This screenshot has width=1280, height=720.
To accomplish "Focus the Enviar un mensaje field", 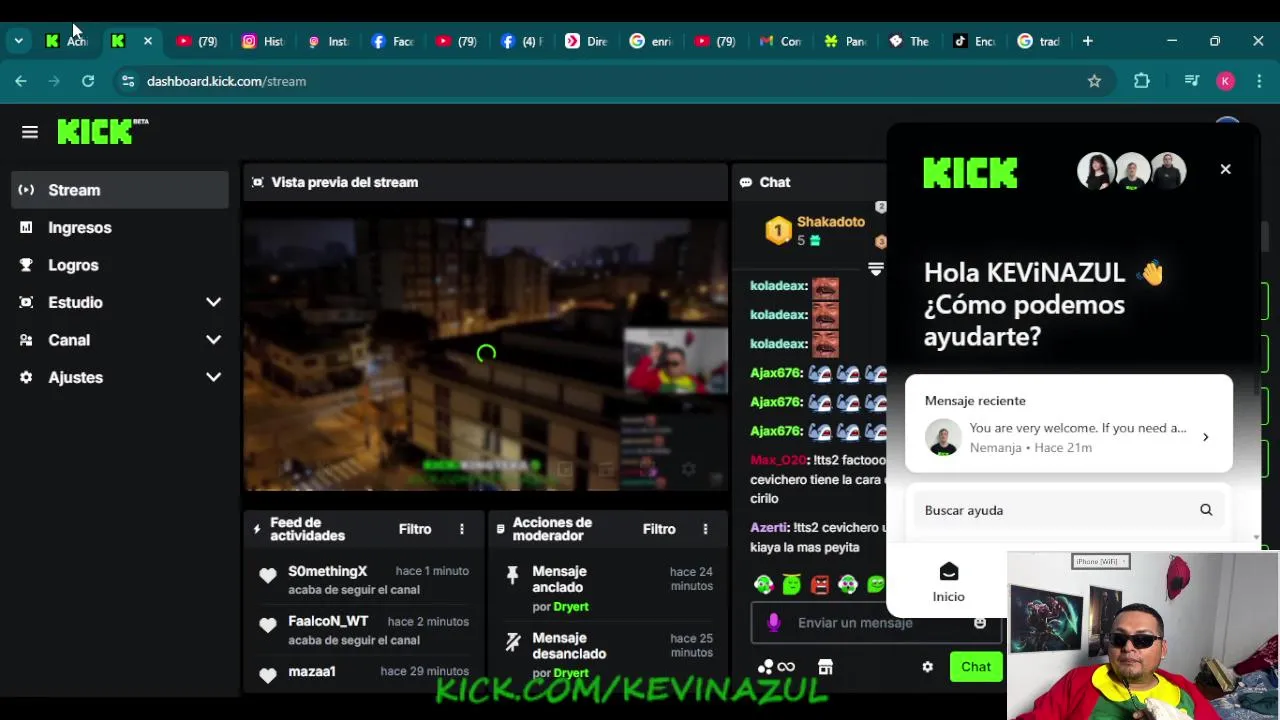I will 876,623.
